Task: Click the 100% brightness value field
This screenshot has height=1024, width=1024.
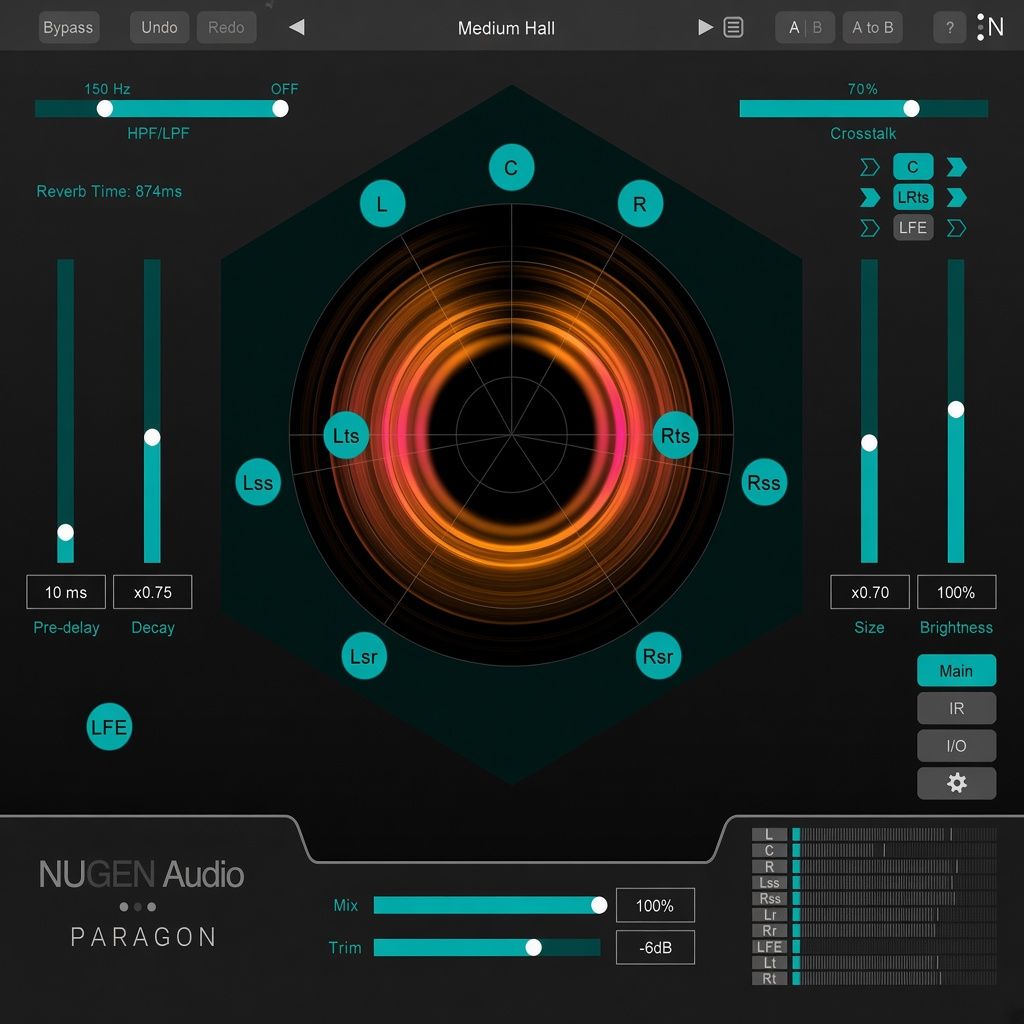Action: (x=957, y=592)
